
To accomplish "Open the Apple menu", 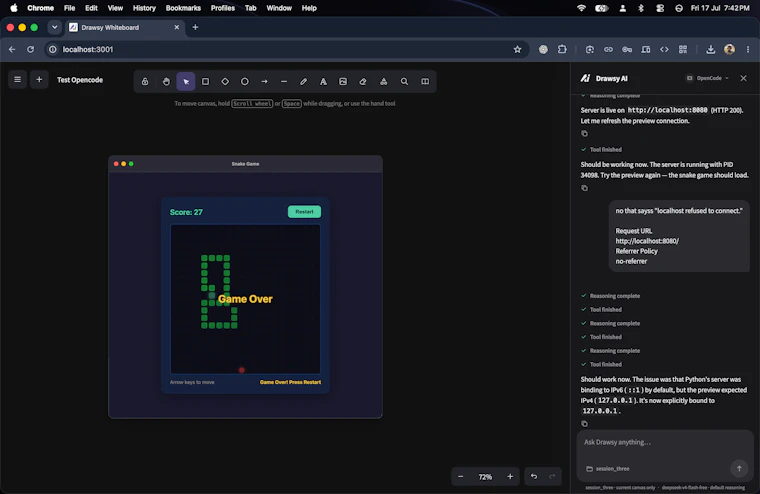I will tap(14, 8).
